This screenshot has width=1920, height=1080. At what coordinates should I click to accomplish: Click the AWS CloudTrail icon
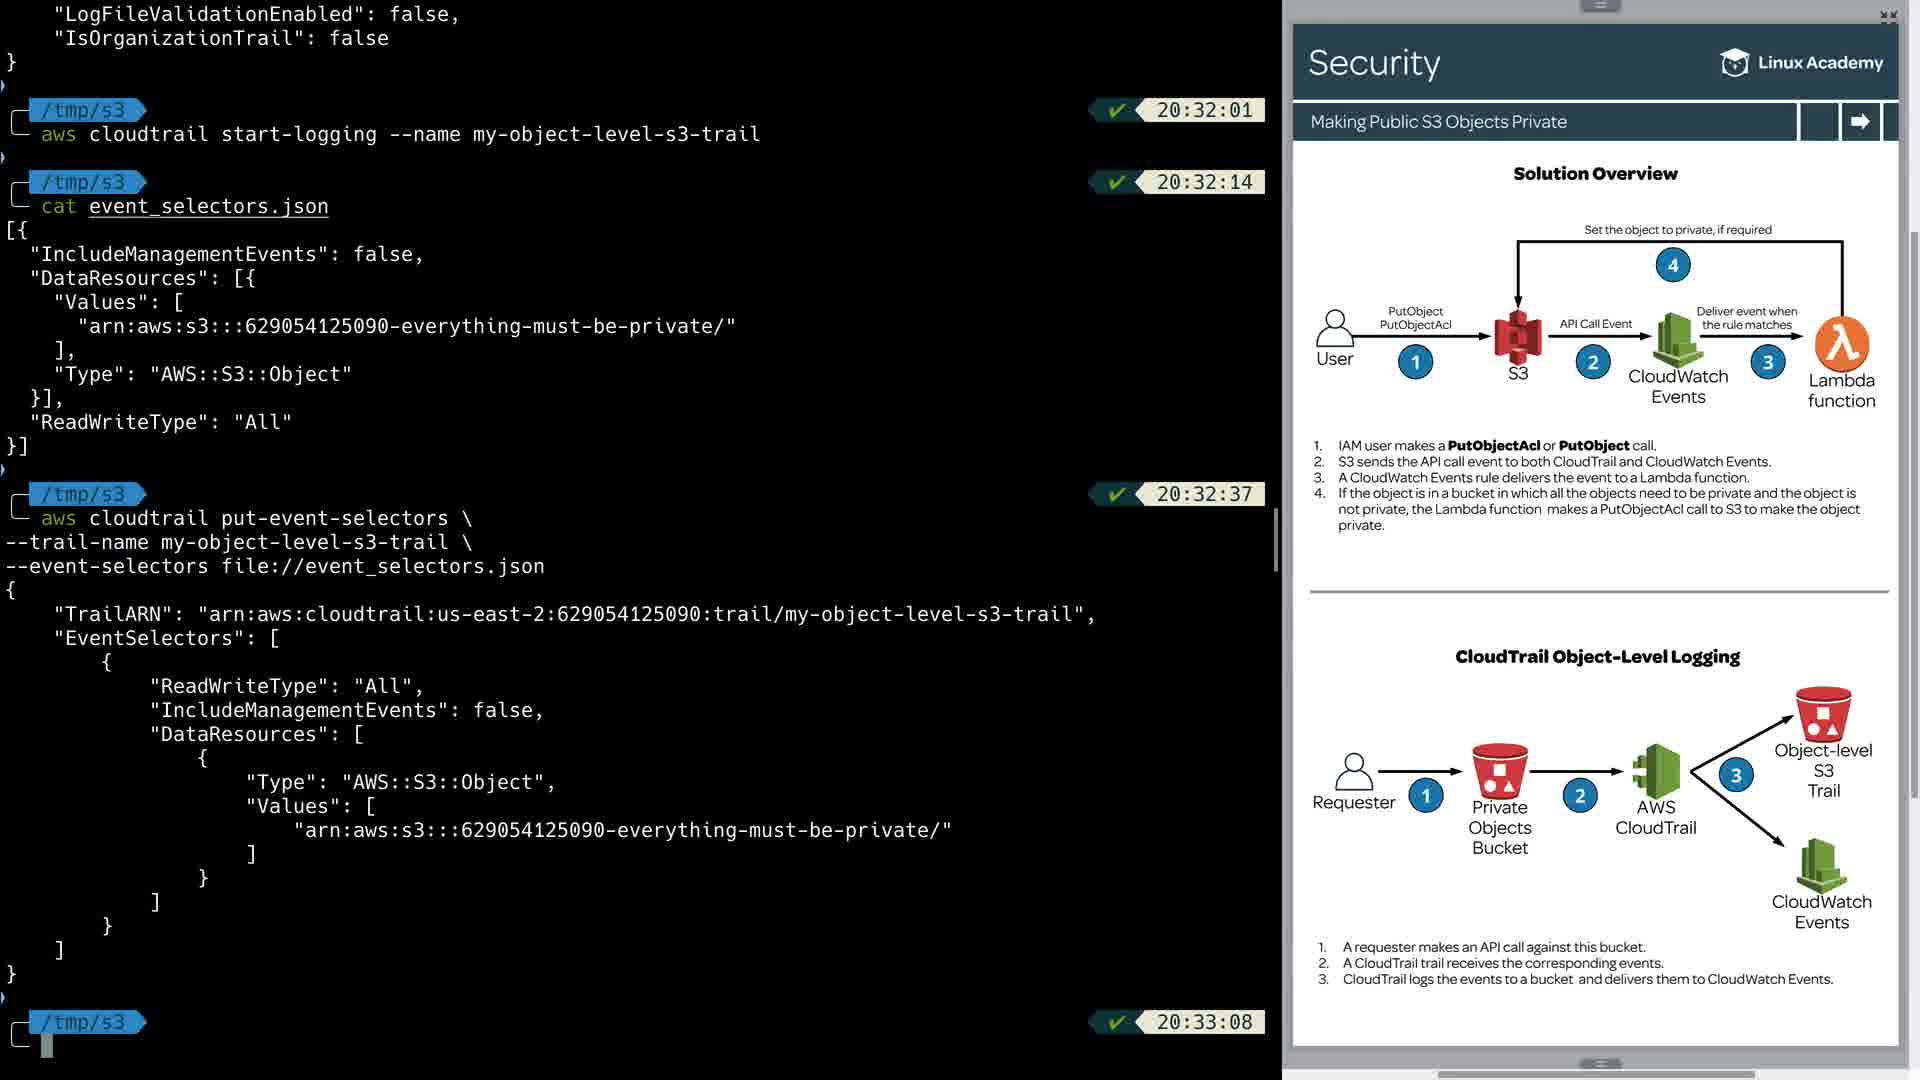pos(1656,770)
